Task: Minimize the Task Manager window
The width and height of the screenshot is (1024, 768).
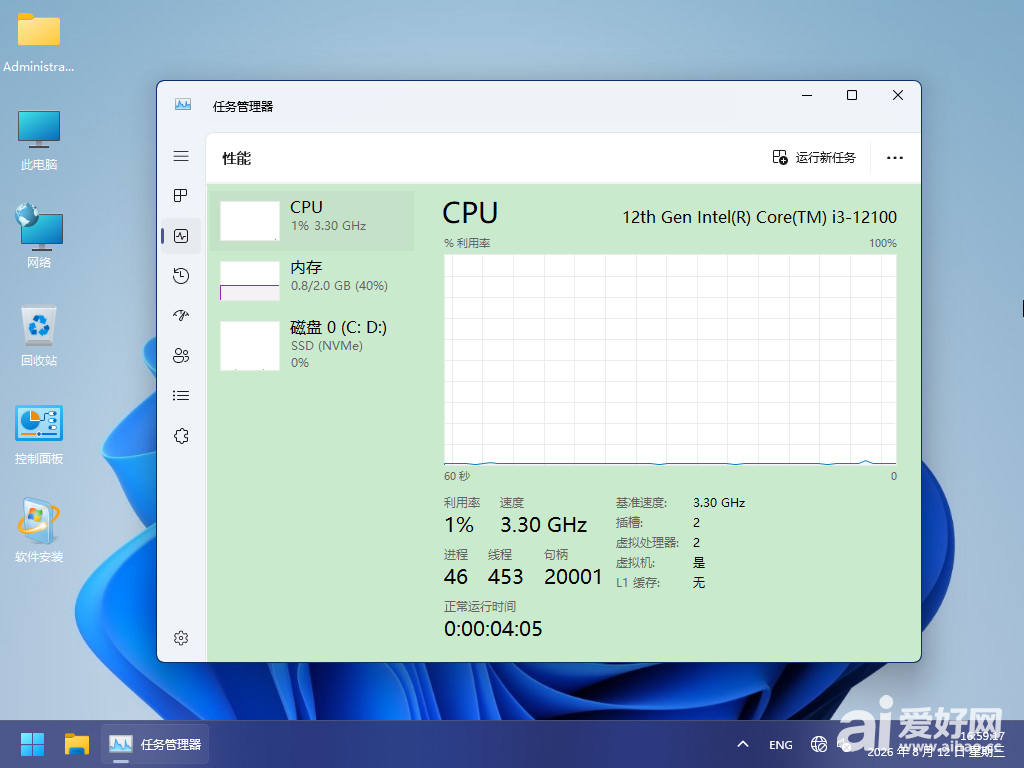Action: point(807,95)
